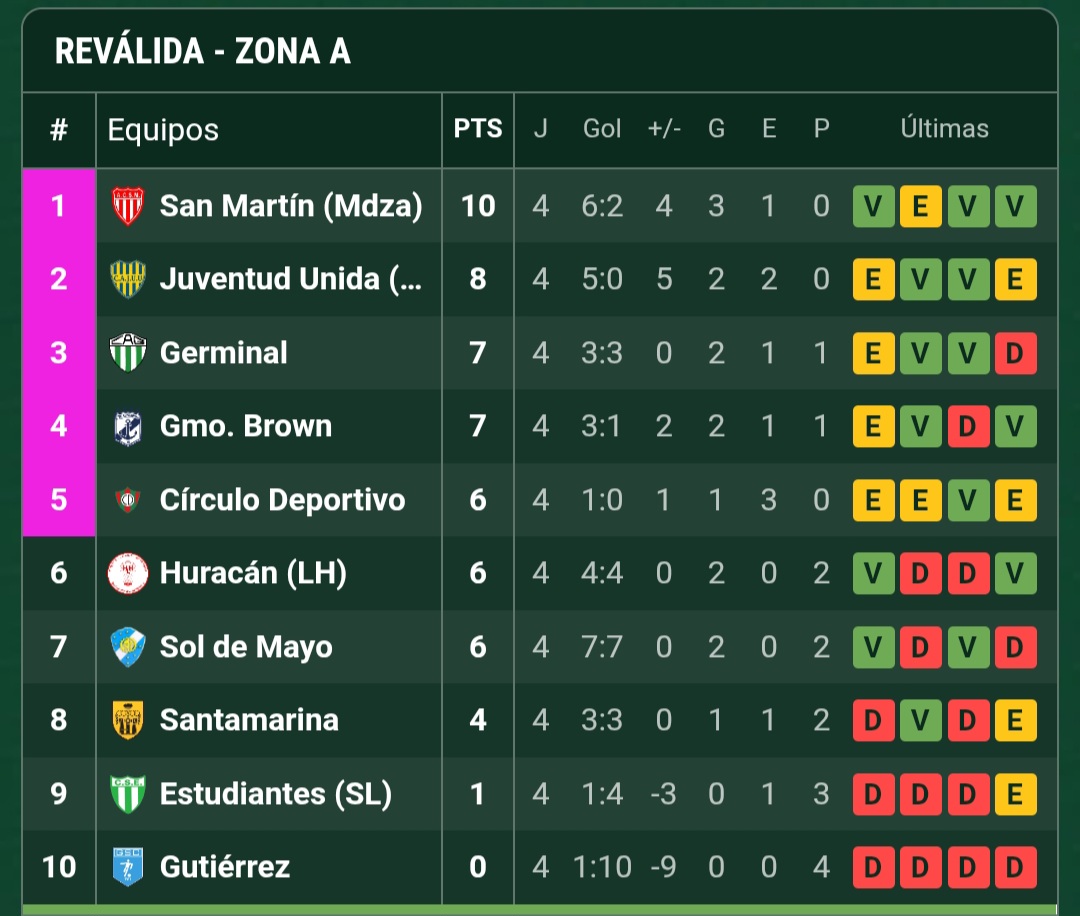Click the Juventud Unida team crest

click(127, 279)
